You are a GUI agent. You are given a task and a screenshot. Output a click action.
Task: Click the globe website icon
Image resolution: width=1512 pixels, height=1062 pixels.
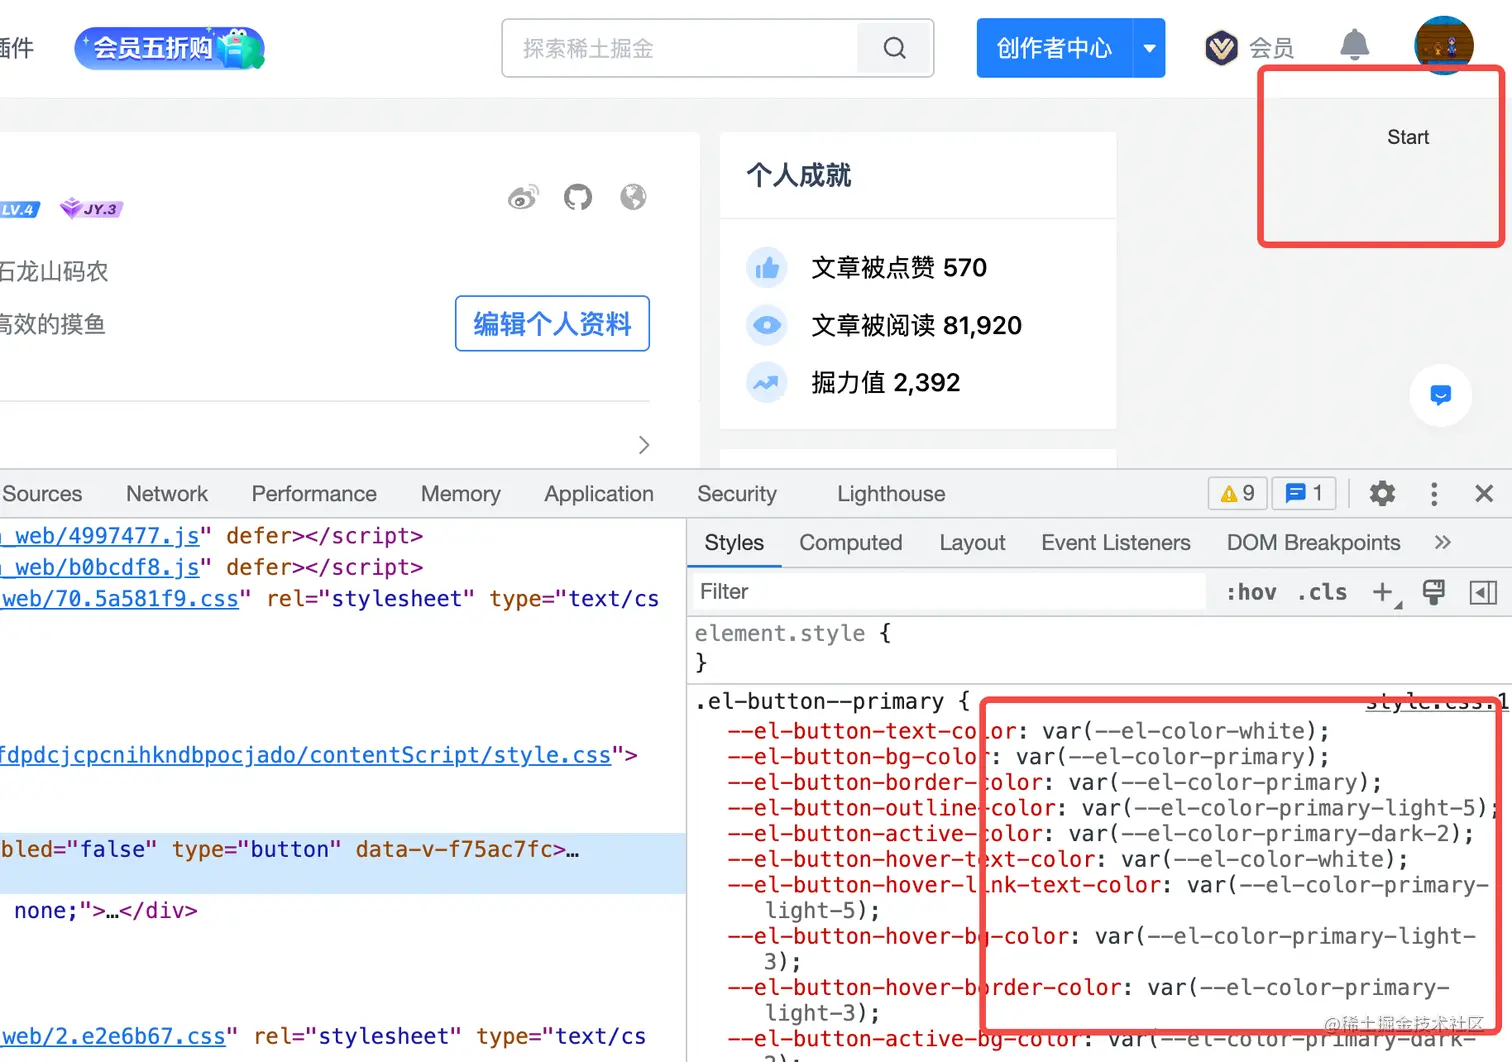coord(633,197)
